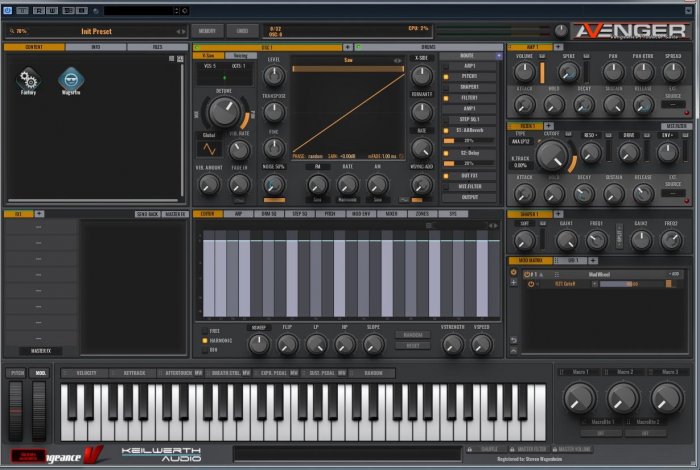Enable the SHAPER1 routing checkbox

(446, 87)
